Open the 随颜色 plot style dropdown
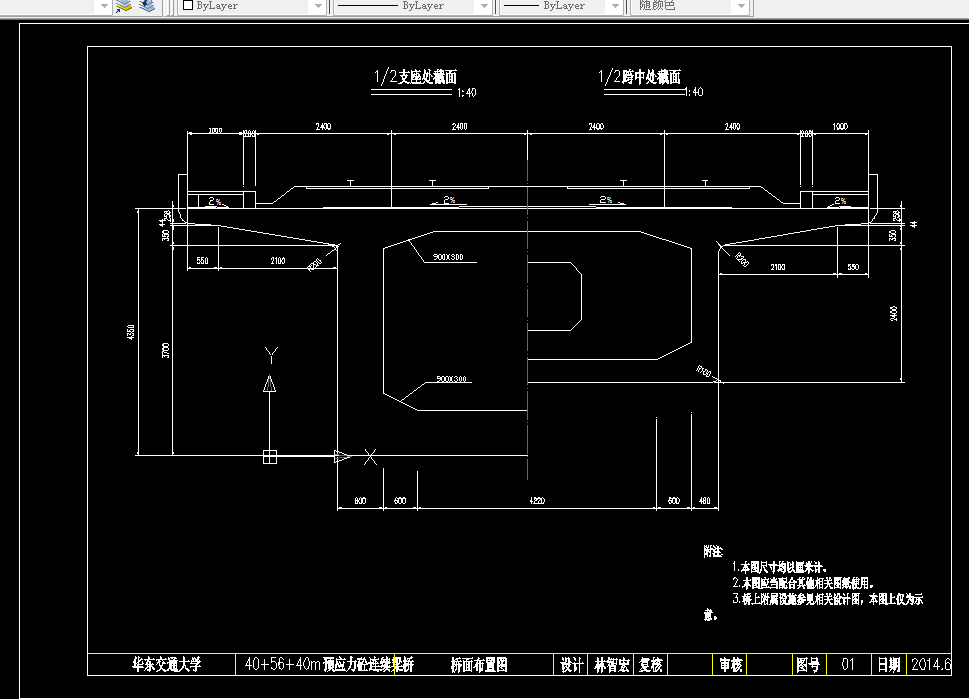 [x=691, y=6]
